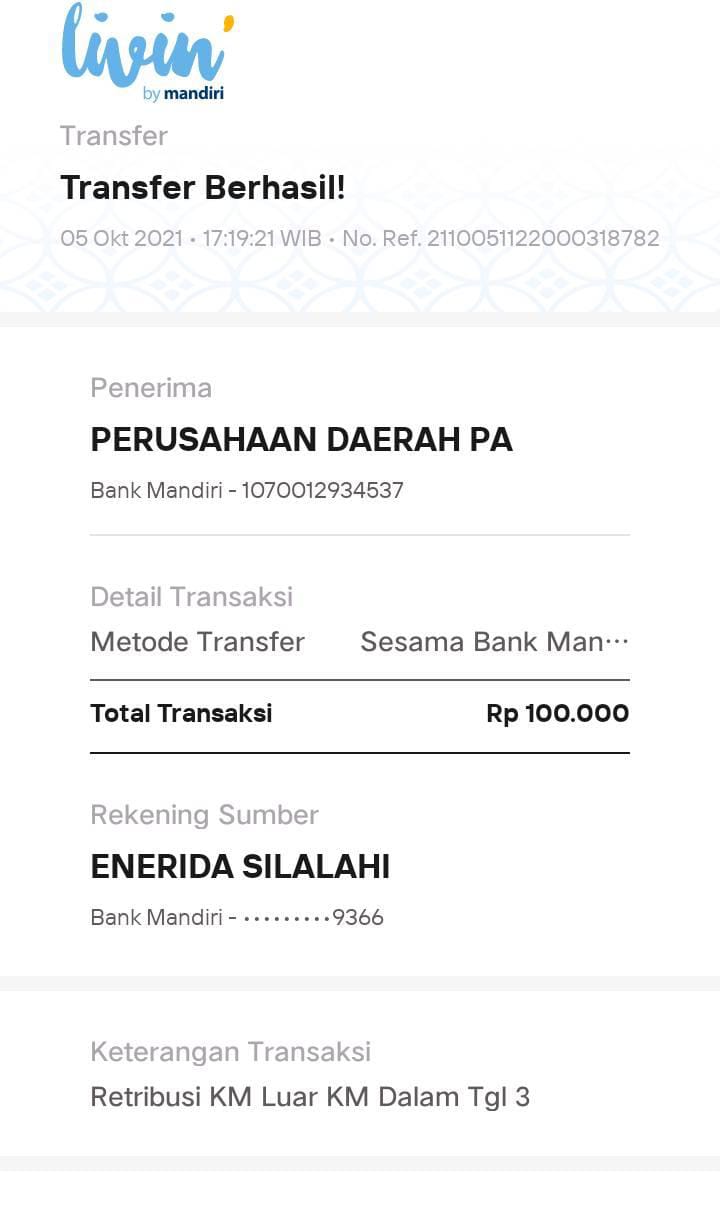This screenshot has height=1216, width=720.
Task: Click the "Keterangan Transaksi" label
Action: pyautogui.click(x=230, y=1052)
